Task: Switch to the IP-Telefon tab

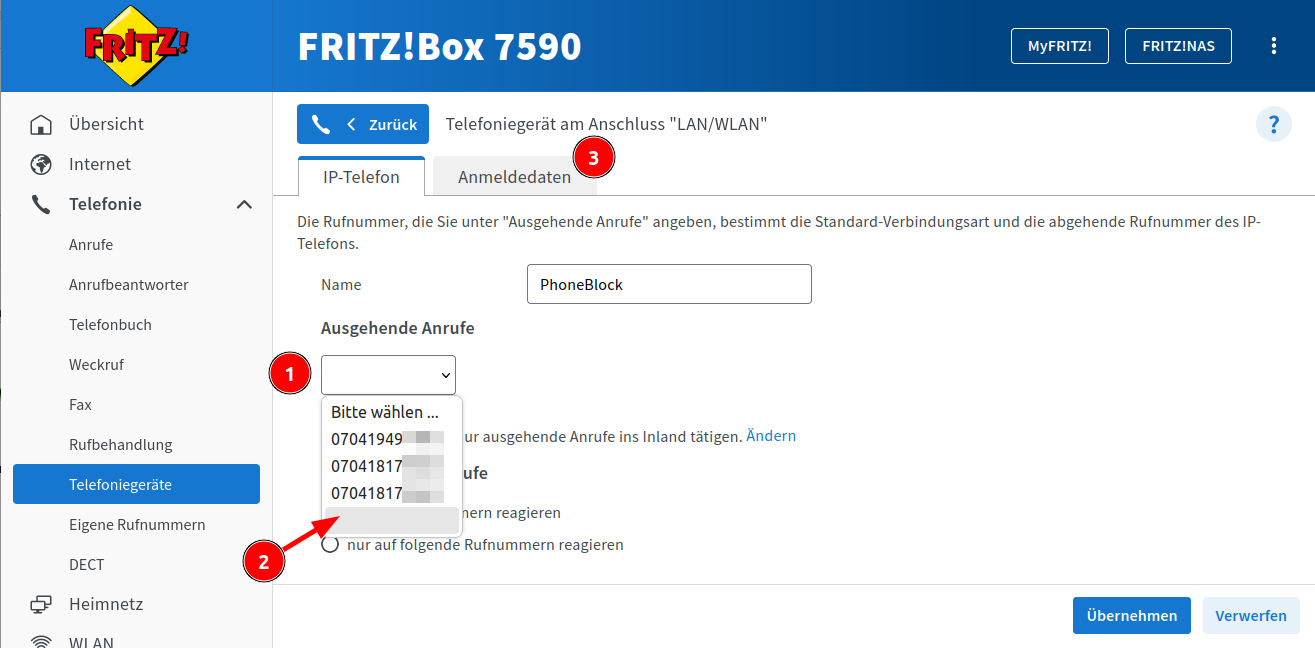Action: click(x=361, y=177)
